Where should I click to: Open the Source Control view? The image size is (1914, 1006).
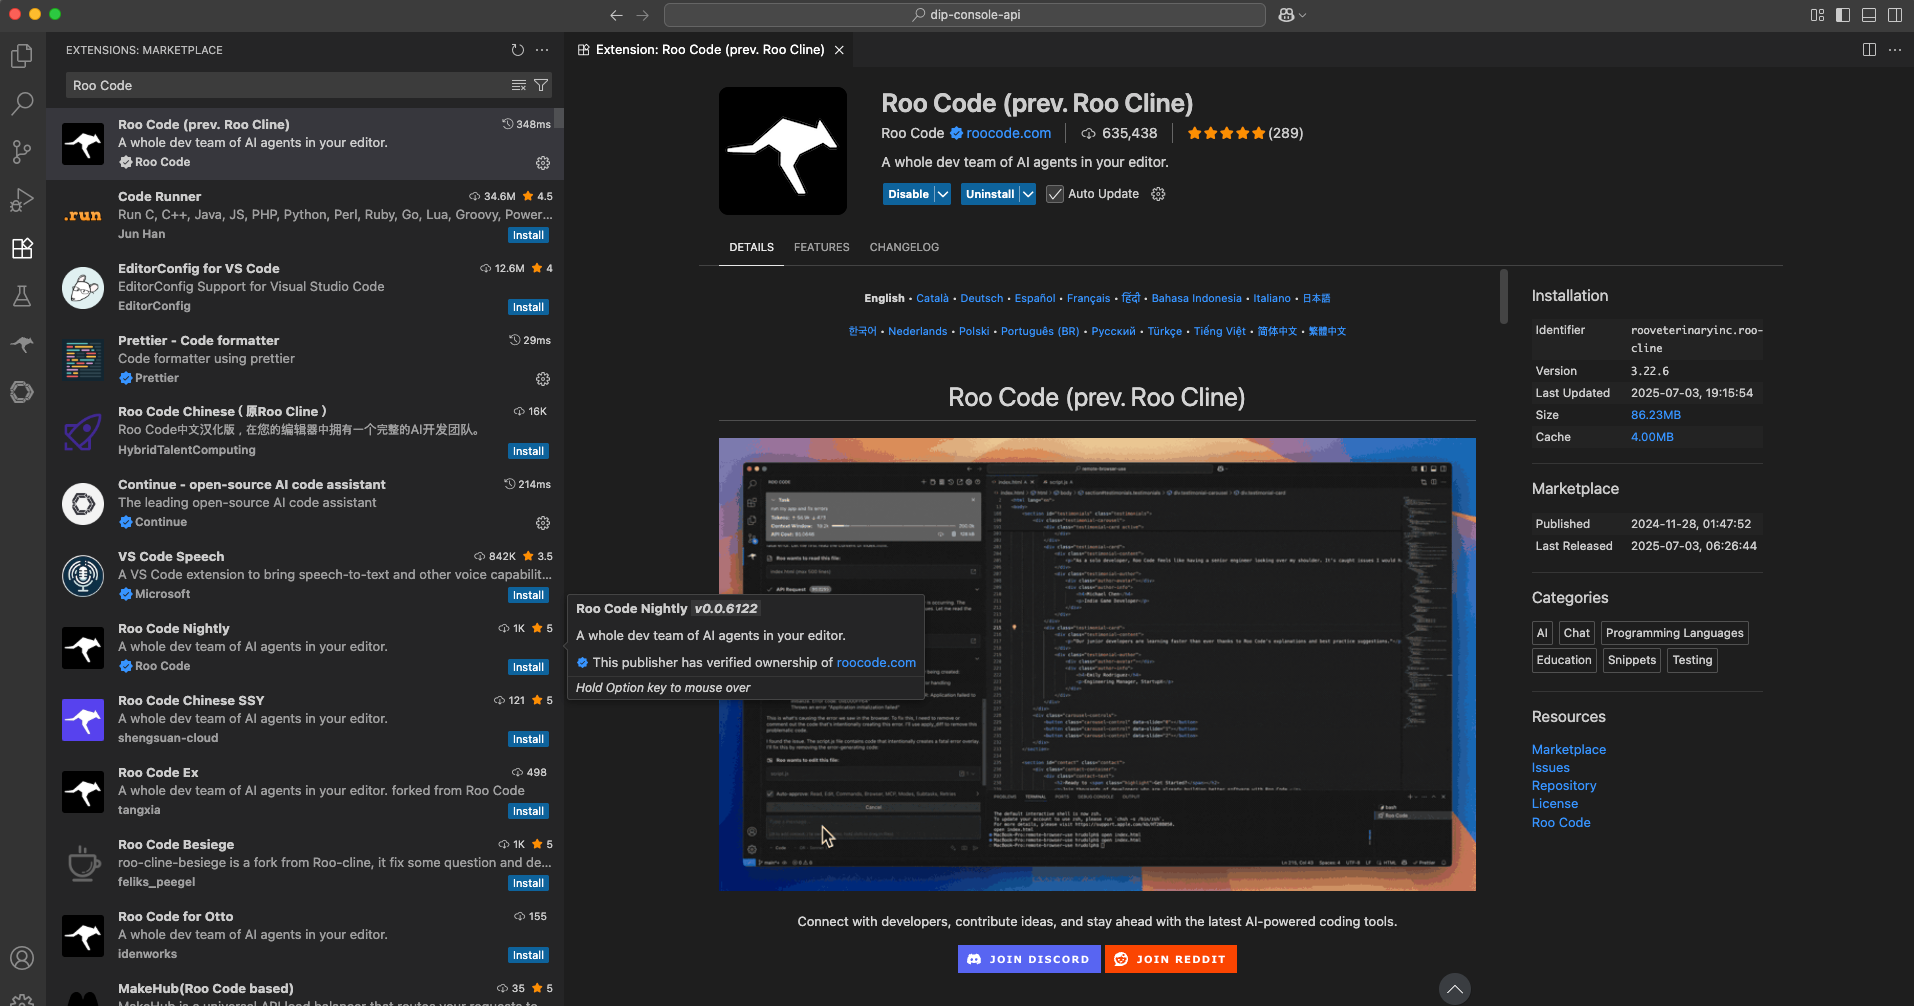coord(22,152)
